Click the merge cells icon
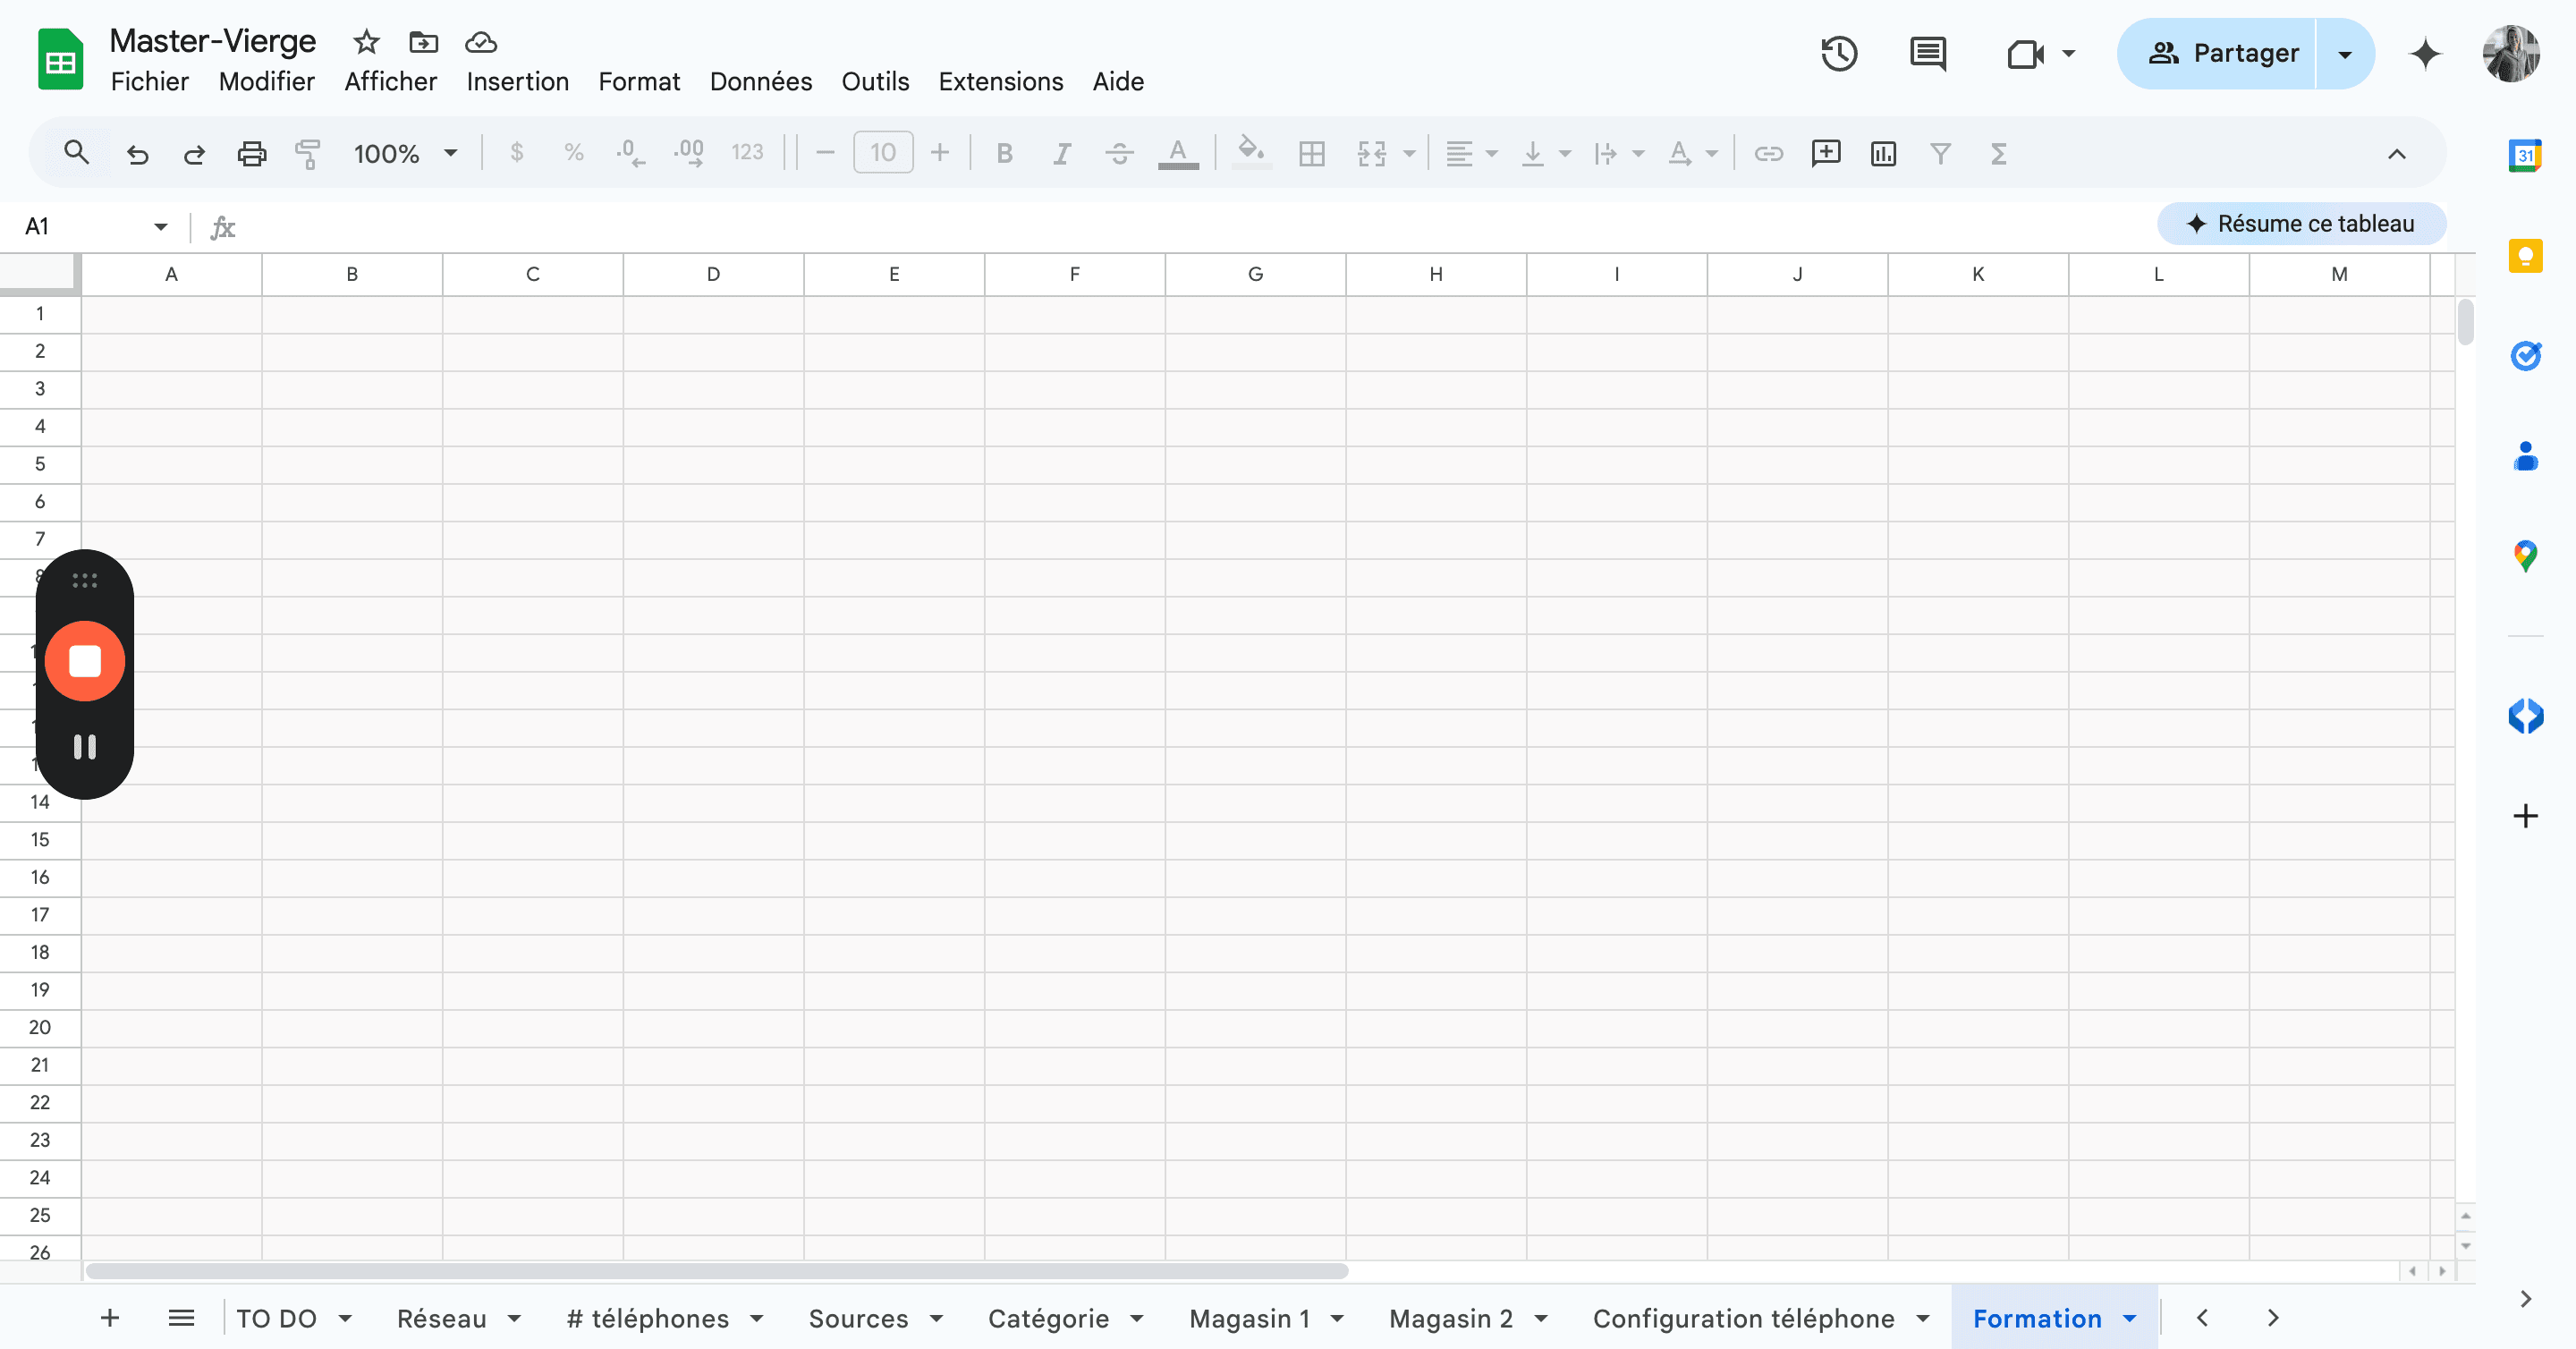This screenshot has height=1349, width=2576. click(x=1372, y=153)
